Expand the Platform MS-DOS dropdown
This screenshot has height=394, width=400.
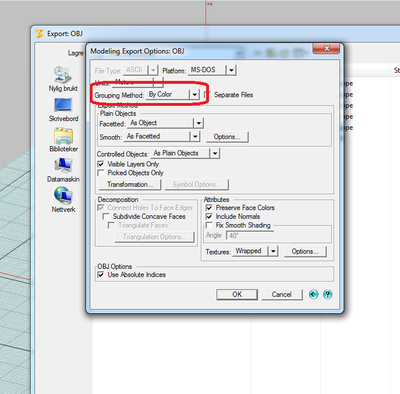(x=231, y=70)
